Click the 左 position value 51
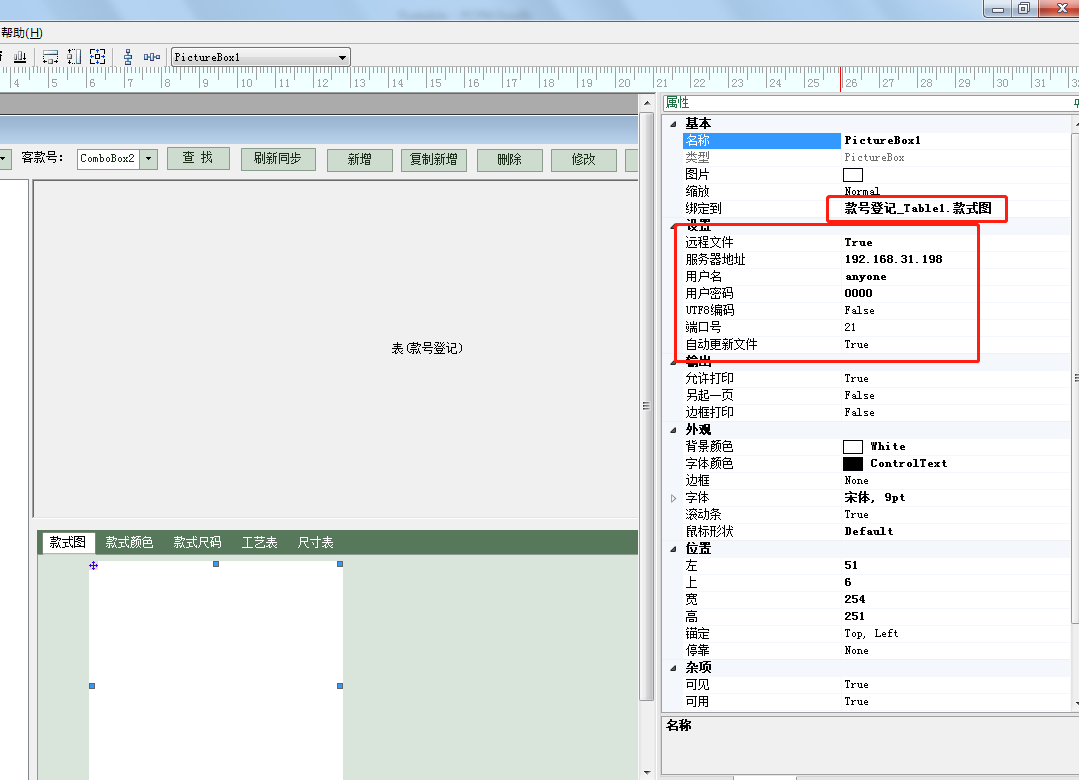This screenshot has height=780, width=1079. coord(851,565)
